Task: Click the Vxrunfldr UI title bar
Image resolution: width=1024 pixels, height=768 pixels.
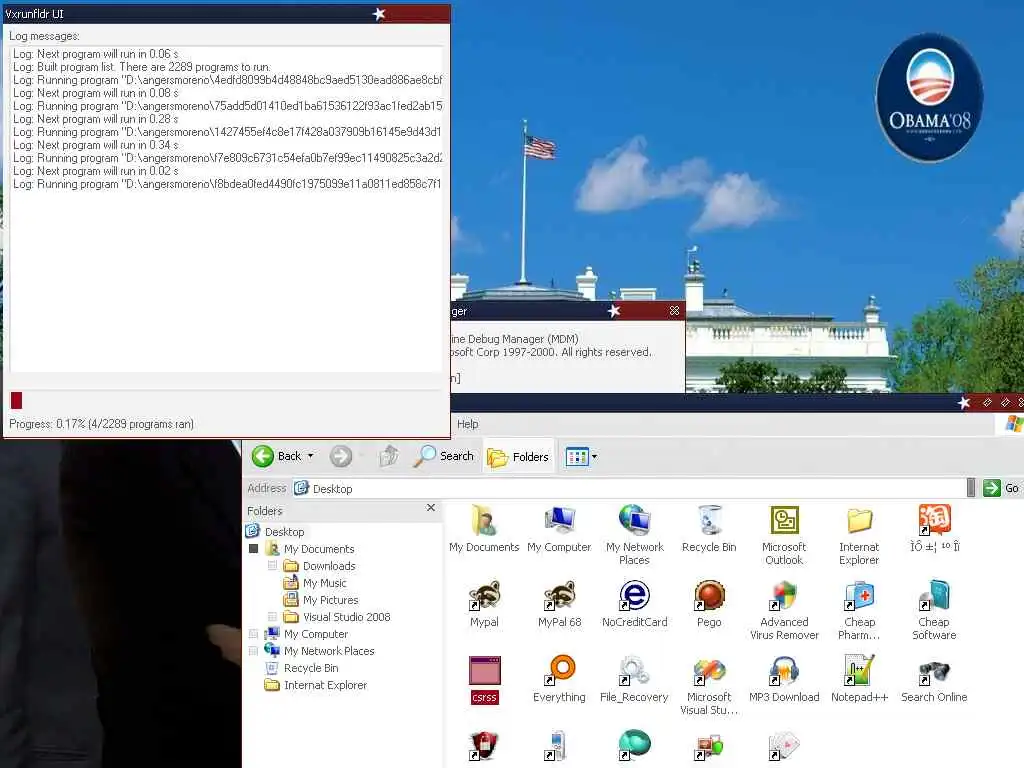Action: click(226, 14)
